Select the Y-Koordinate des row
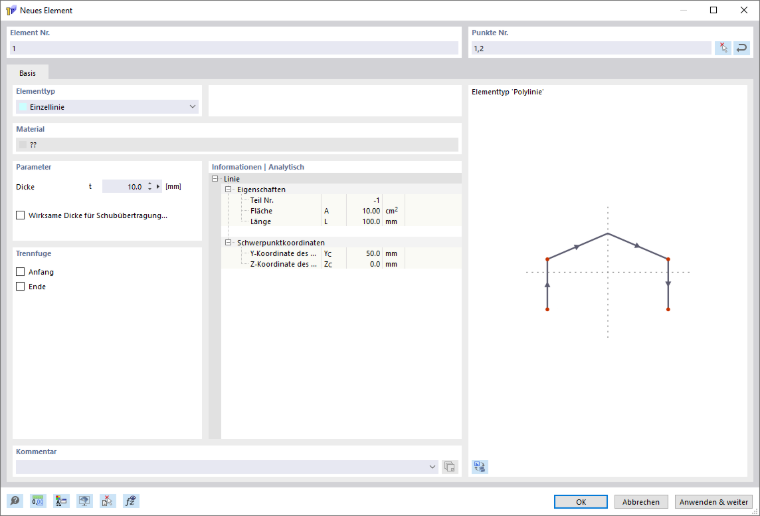The height and width of the screenshot is (516, 760). pyautogui.click(x=341, y=253)
